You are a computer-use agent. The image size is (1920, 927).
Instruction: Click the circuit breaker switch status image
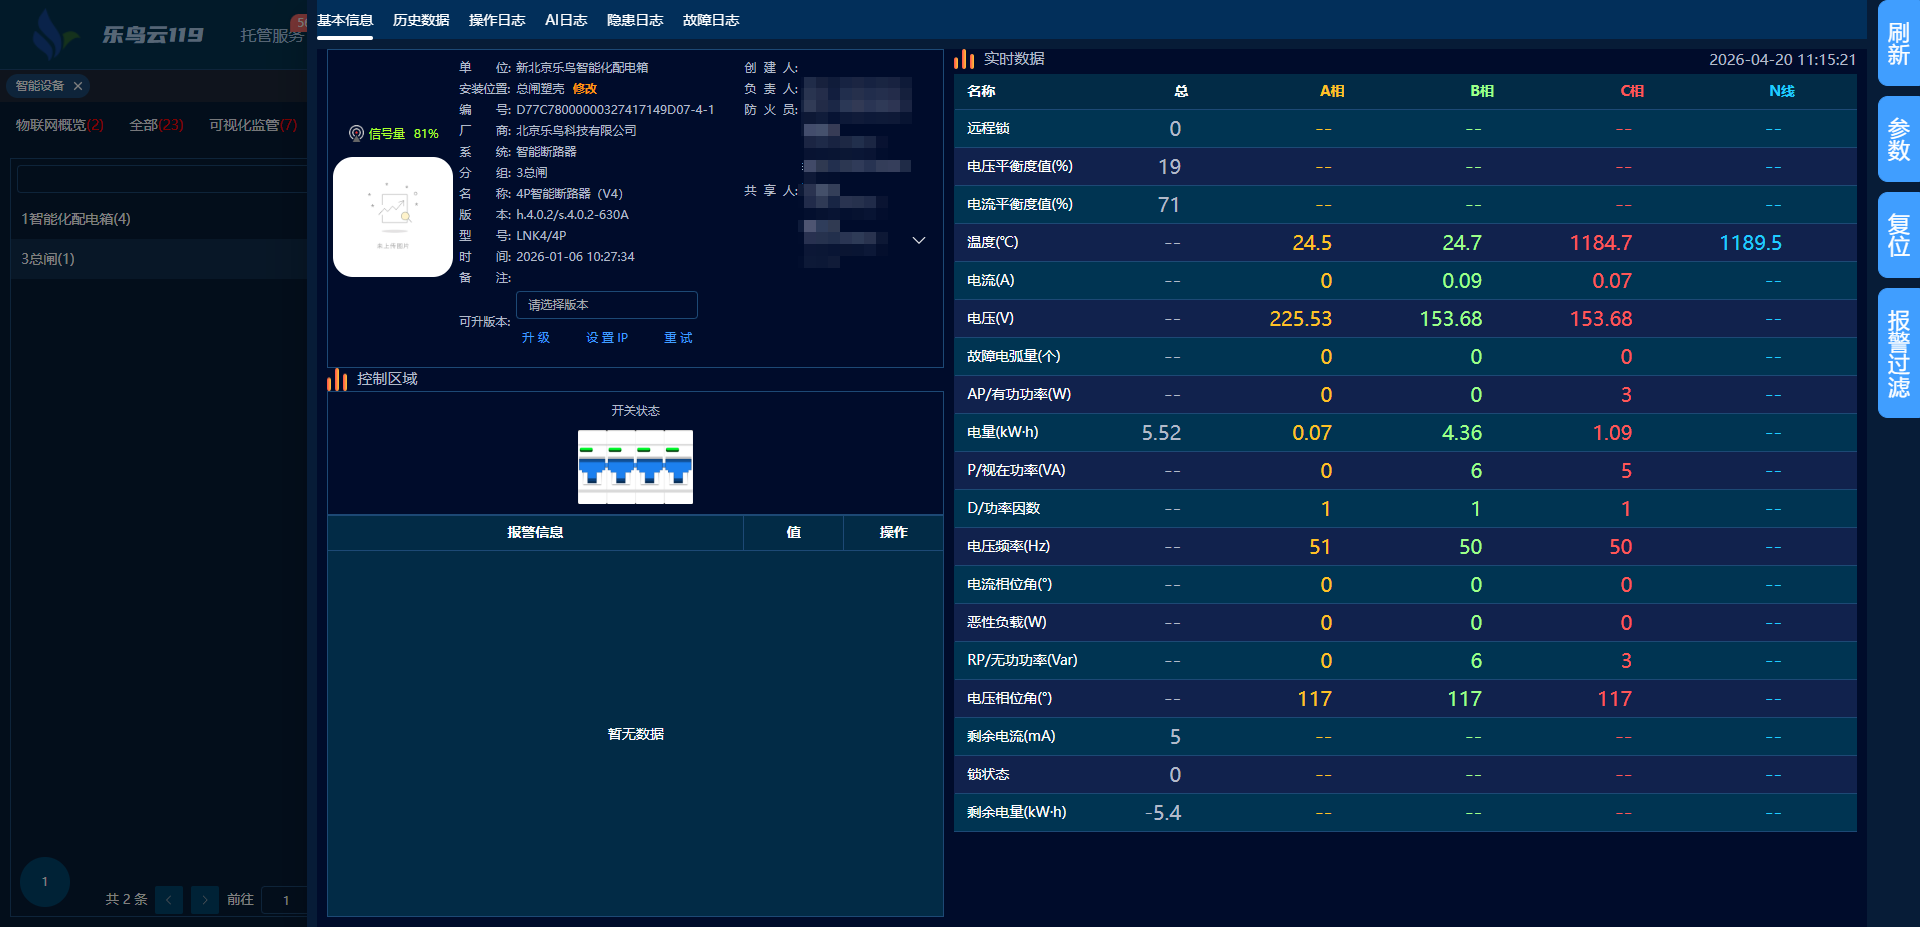click(635, 467)
